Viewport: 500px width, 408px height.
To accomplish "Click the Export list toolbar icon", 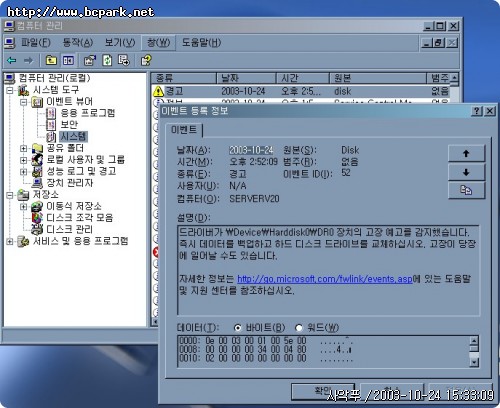I will 124,60.
